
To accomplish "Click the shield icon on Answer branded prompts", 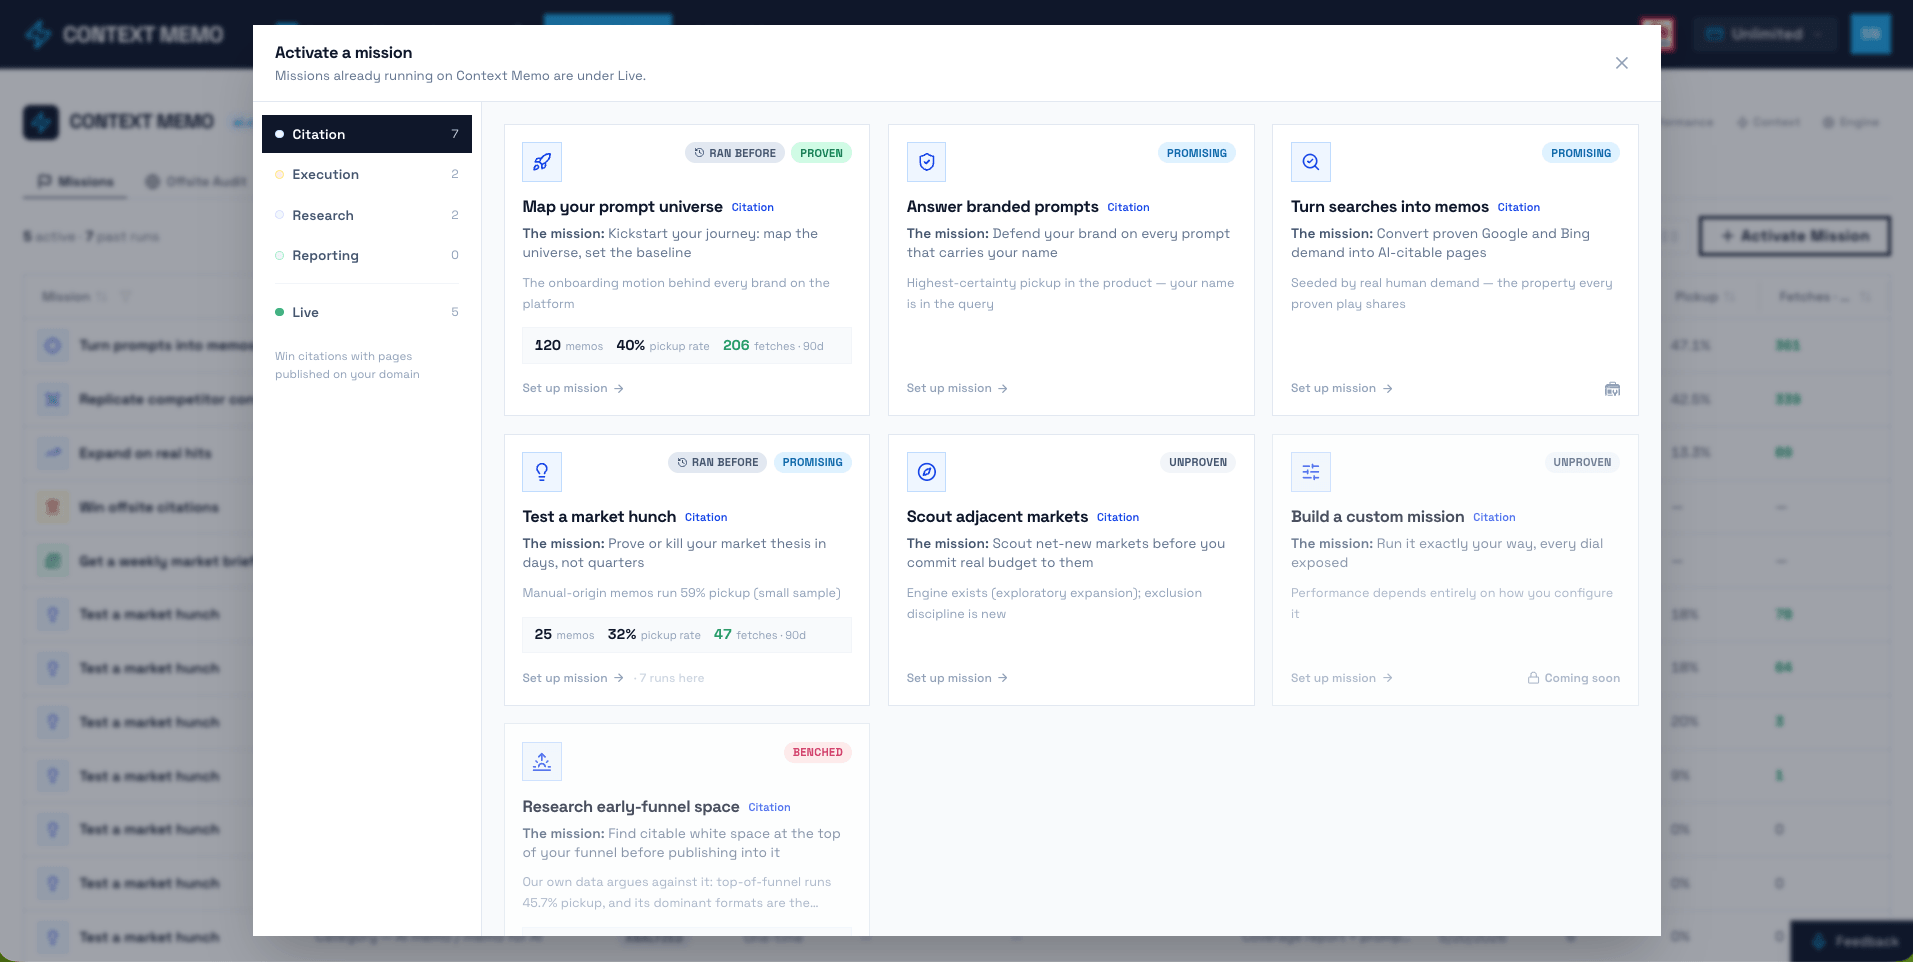I will pyautogui.click(x=926, y=162).
